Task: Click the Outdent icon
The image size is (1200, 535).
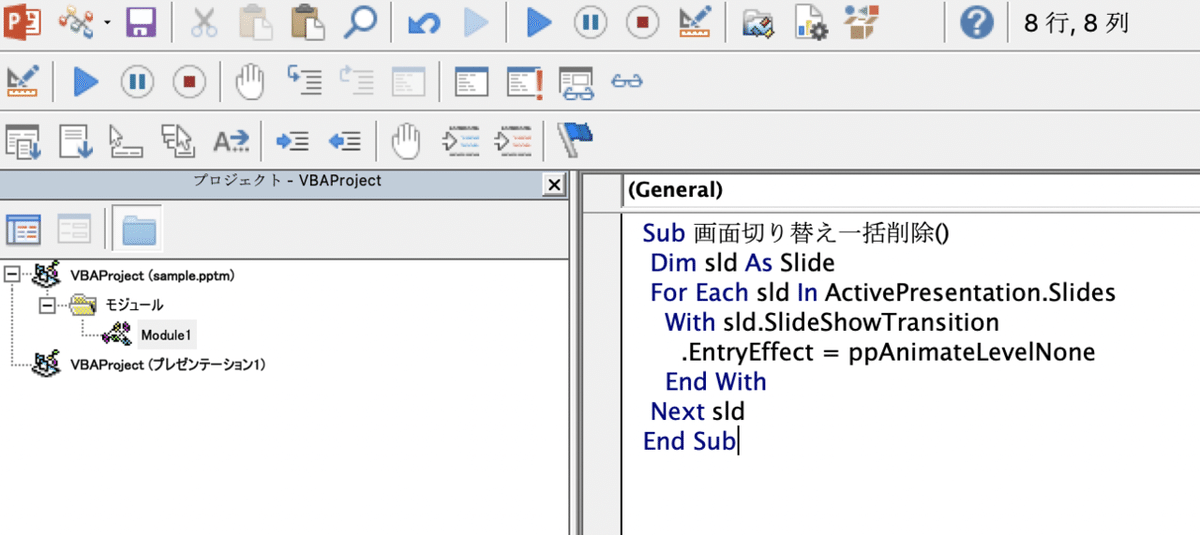Action: (x=344, y=142)
